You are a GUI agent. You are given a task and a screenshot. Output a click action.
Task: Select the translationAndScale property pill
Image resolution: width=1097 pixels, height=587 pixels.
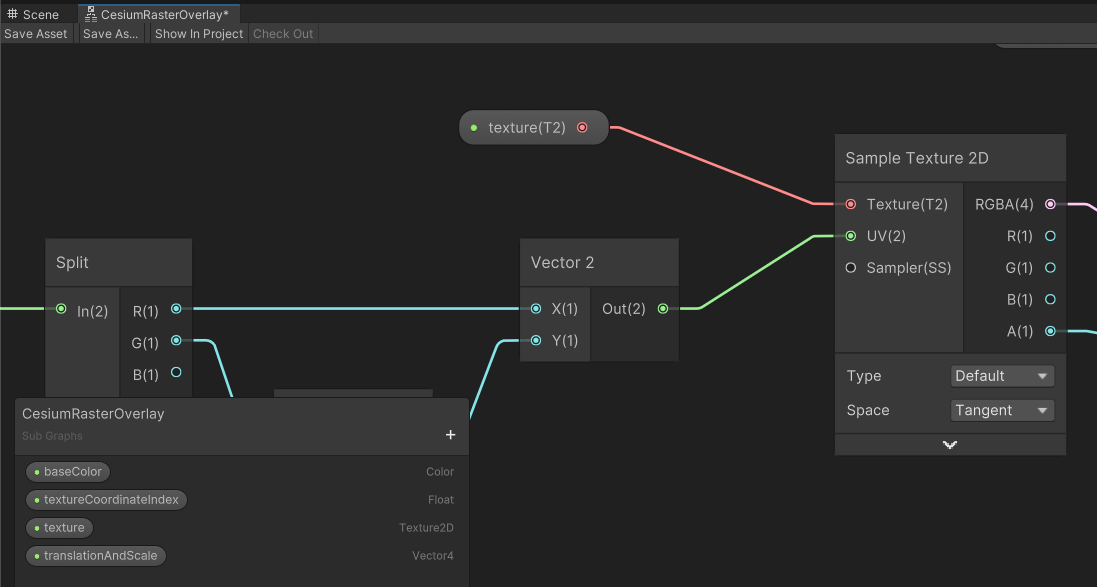[x=96, y=556]
